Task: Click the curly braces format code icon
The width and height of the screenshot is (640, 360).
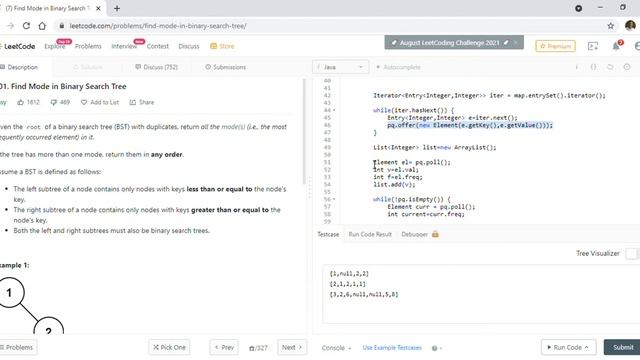Action: tap(593, 67)
